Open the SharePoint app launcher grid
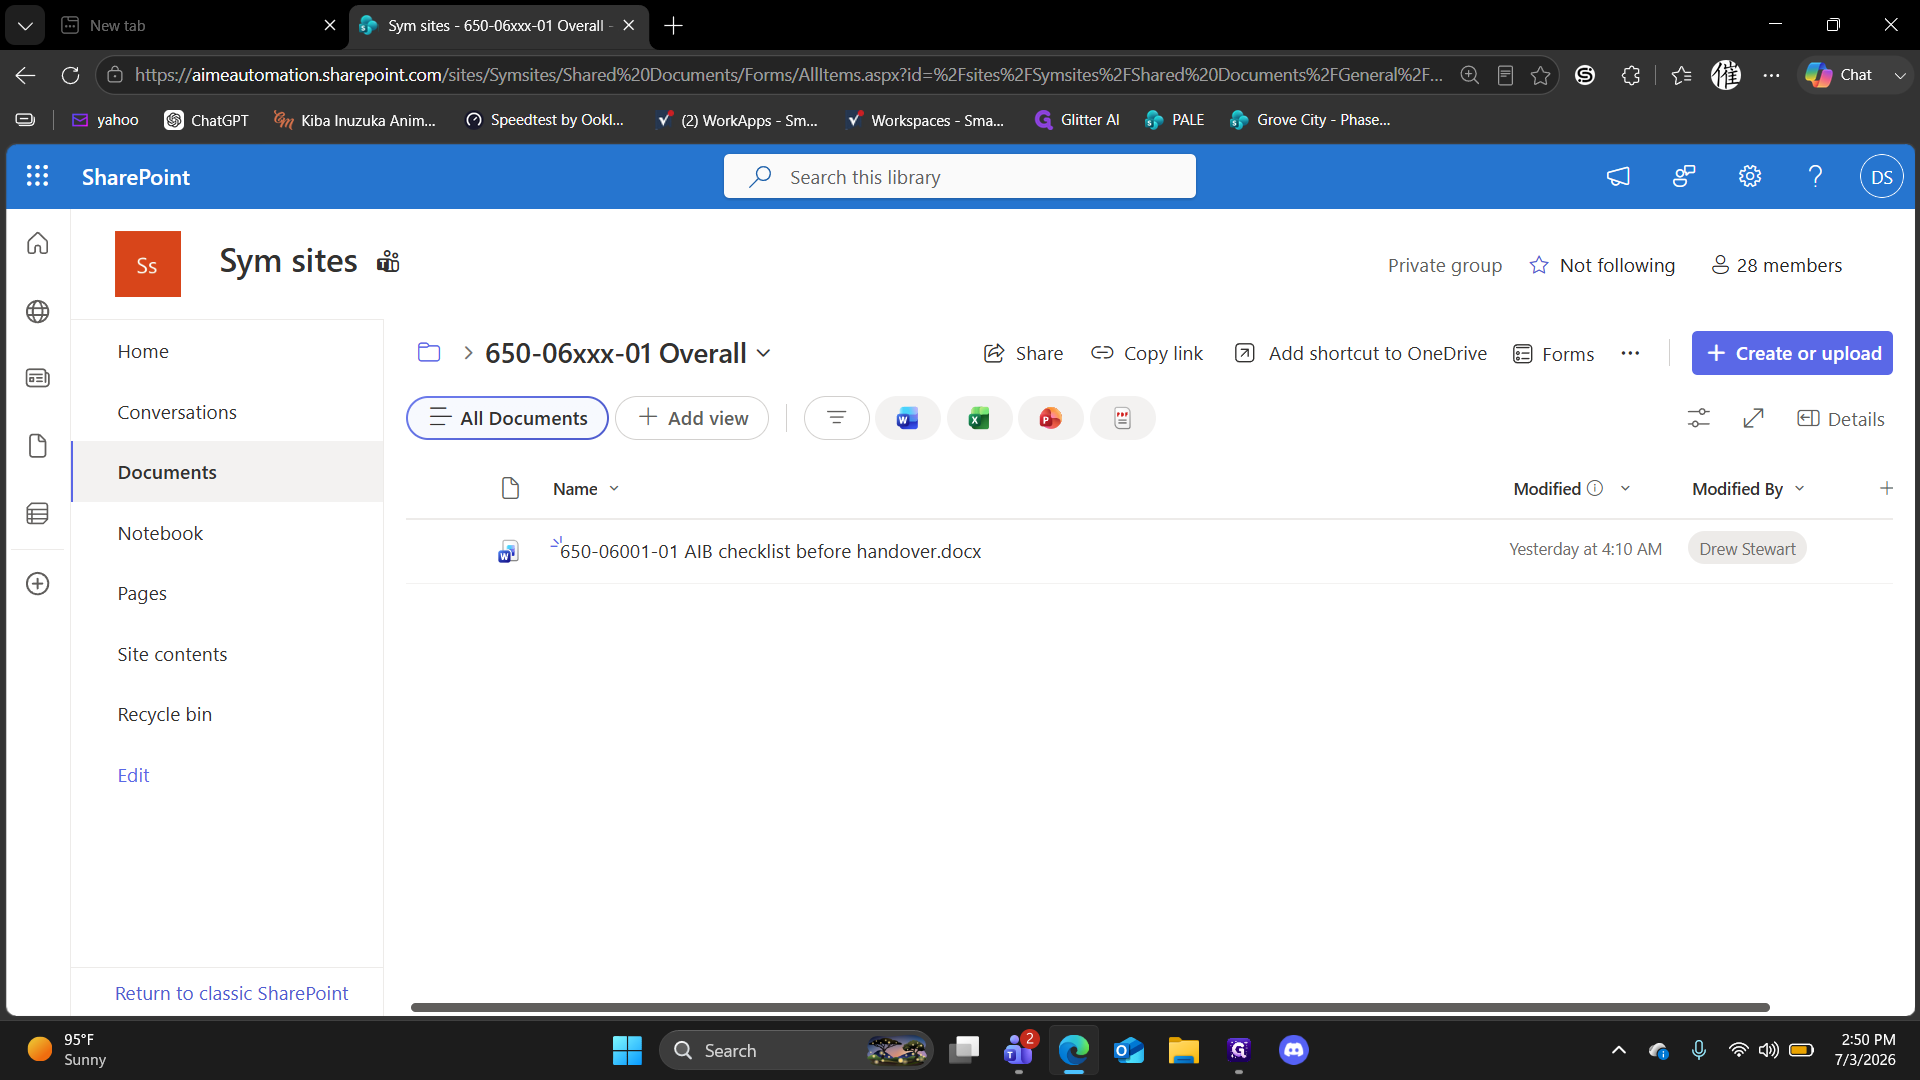 click(37, 176)
